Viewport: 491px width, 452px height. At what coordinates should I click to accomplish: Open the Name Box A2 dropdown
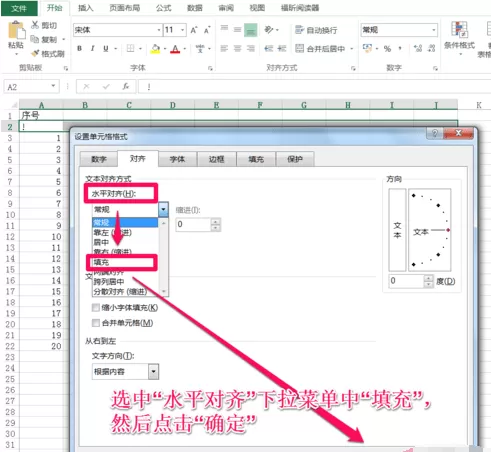(53, 86)
